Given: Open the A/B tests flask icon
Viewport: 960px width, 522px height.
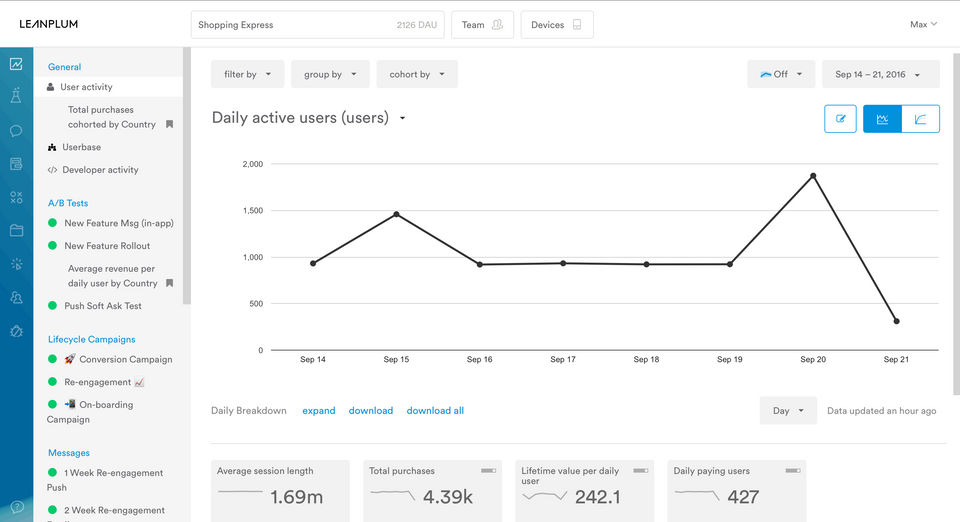Looking at the screenshot, I should tap(16, 97).
